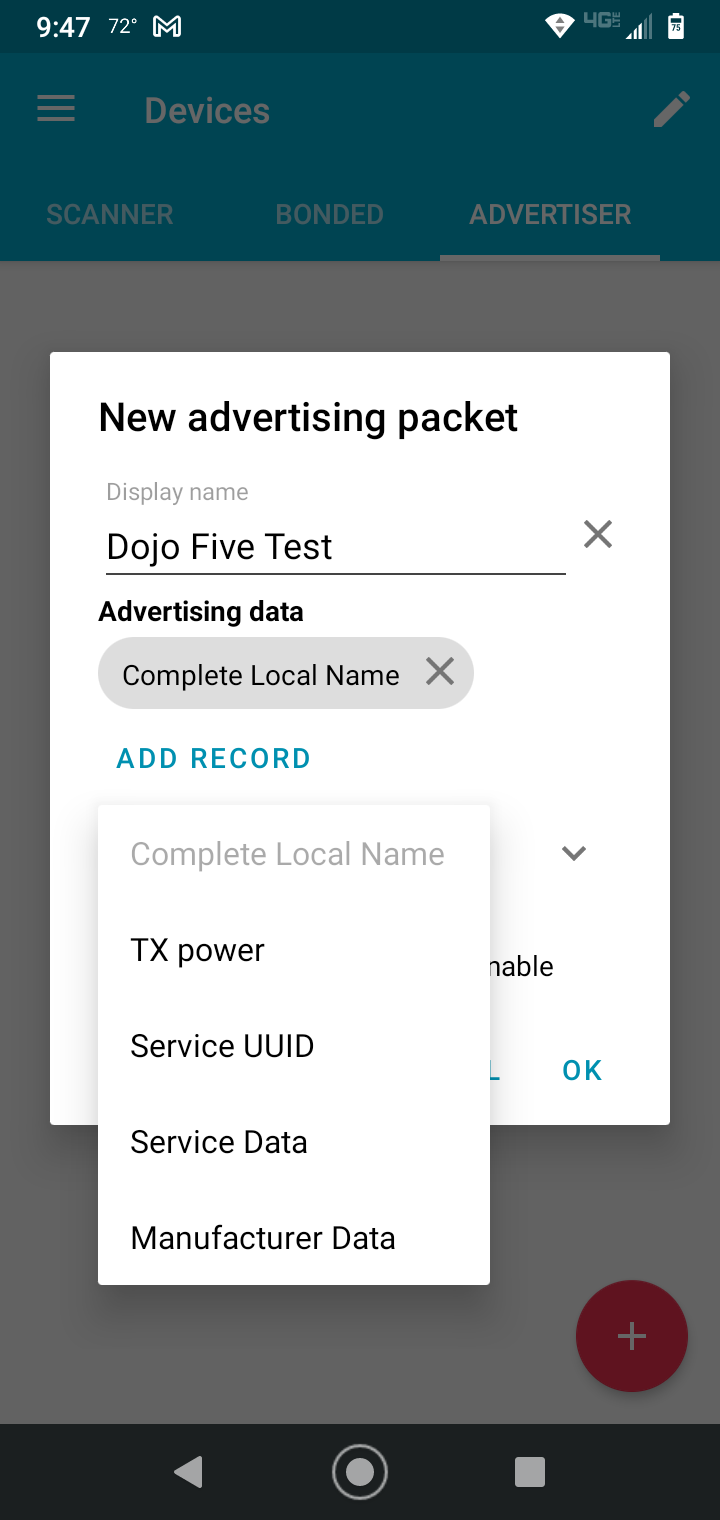Image resolution: width=720 pixels, height=1520 pixels.
Task: Open the Bonded tab
Action: click(x=330, y=214)
